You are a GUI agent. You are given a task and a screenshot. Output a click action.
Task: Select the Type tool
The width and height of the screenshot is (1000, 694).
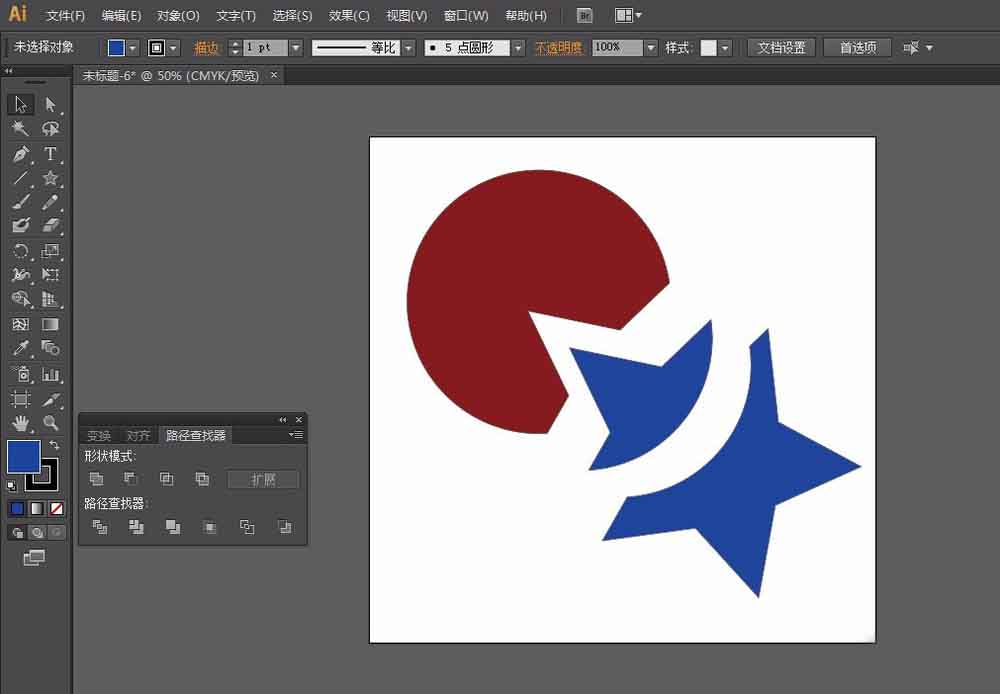click(50, 154)
